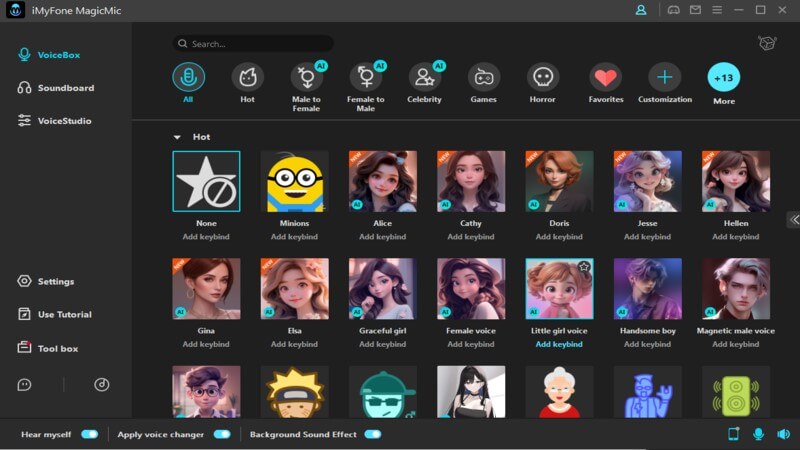This screenshot has height=450, width=800.
Task: Select the green speaker voice thumbnail
Action: click(736, 392)
